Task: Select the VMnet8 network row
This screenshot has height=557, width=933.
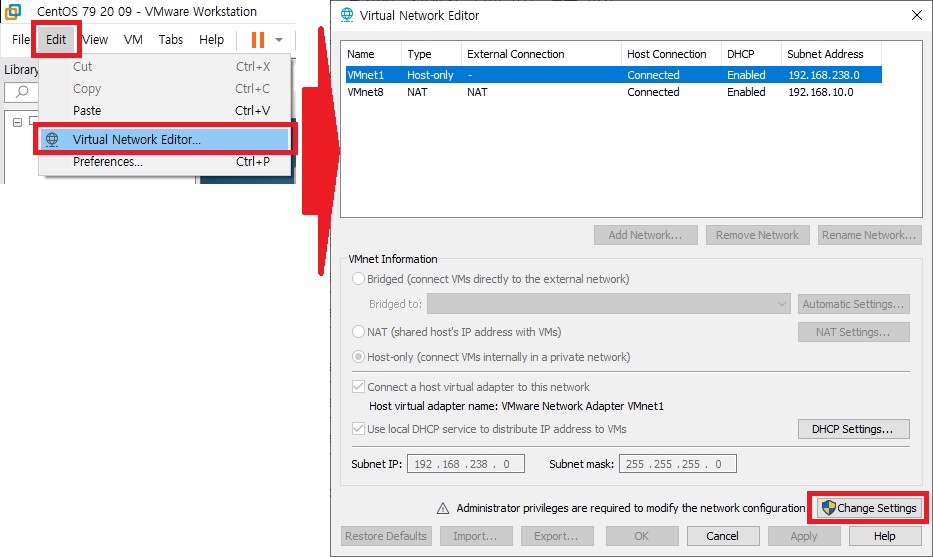Action: point(613,92)
